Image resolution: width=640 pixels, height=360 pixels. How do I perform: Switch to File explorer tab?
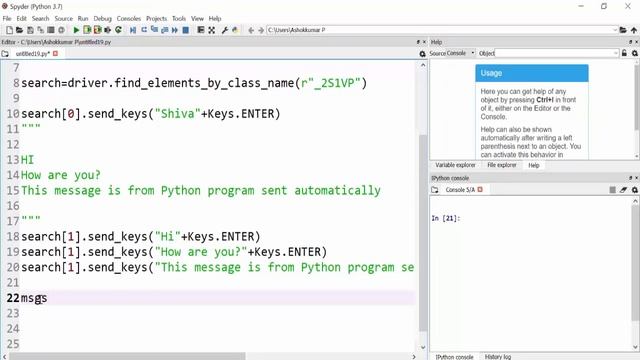click(x=502, y=165)
